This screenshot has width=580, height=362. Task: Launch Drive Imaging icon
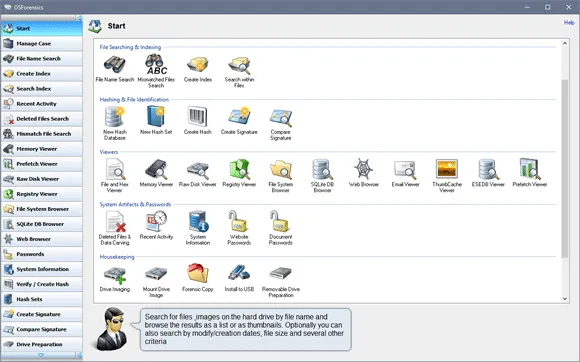[x=115, y=275]
